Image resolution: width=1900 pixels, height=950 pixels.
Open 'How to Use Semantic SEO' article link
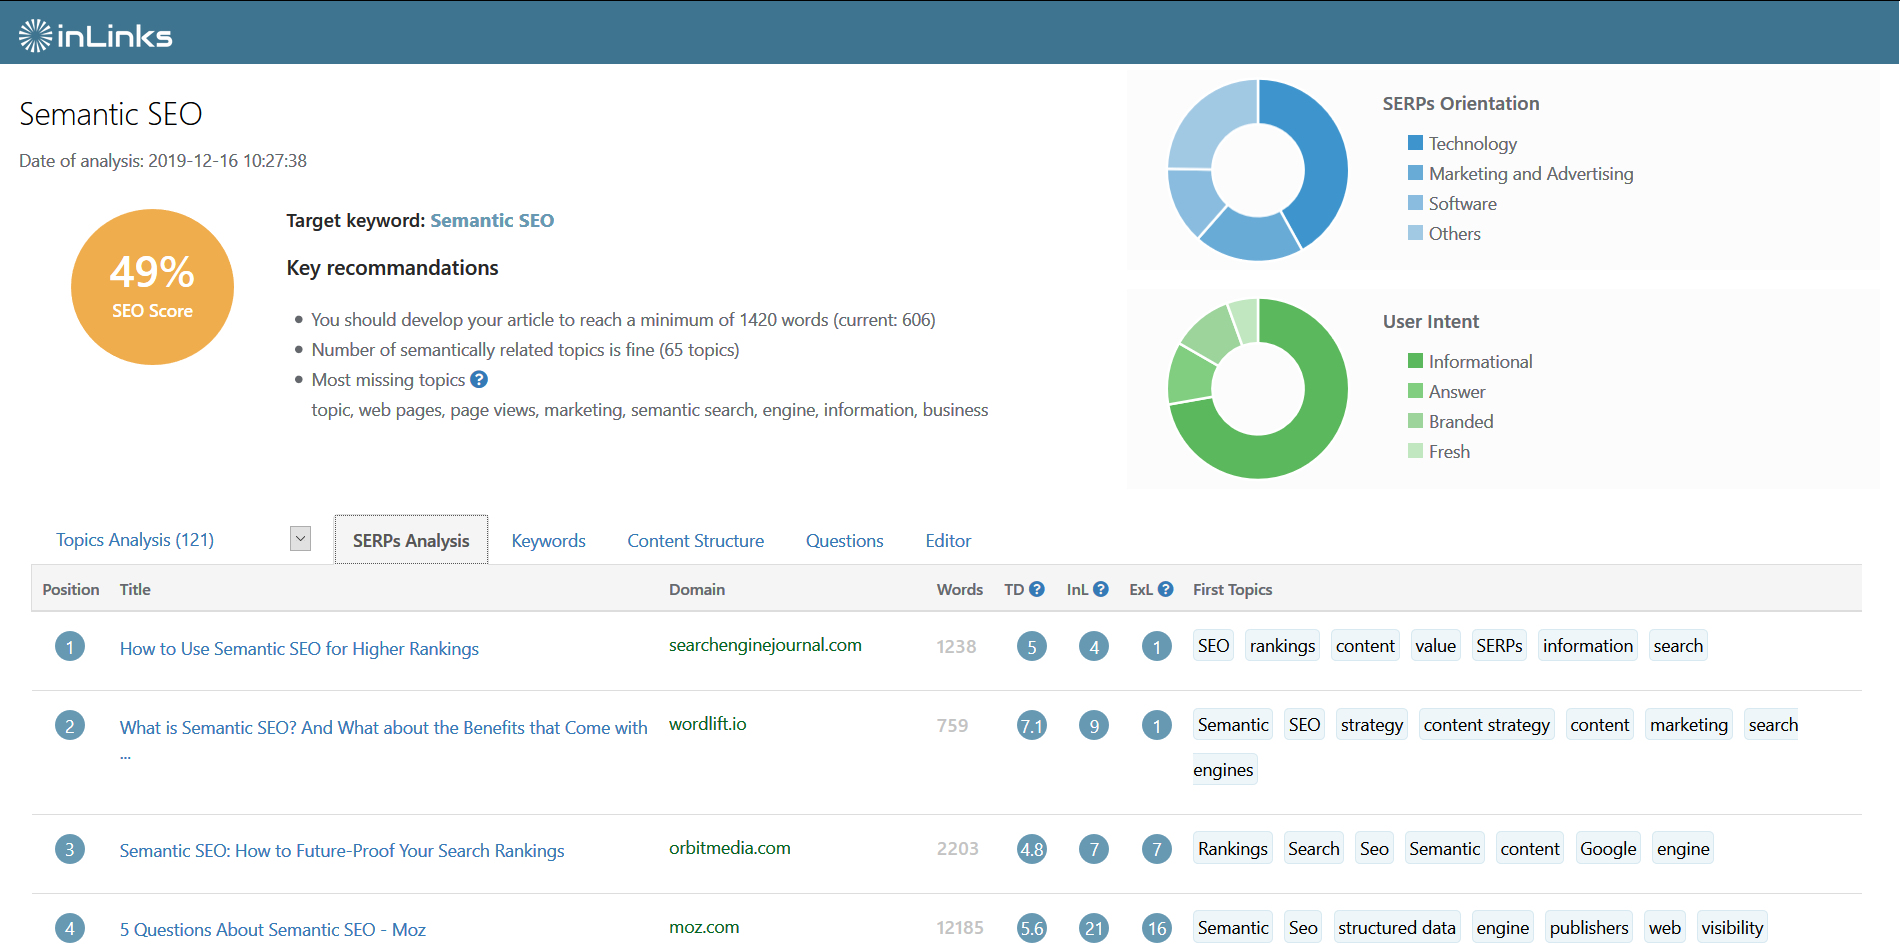(x=299, y=649)
